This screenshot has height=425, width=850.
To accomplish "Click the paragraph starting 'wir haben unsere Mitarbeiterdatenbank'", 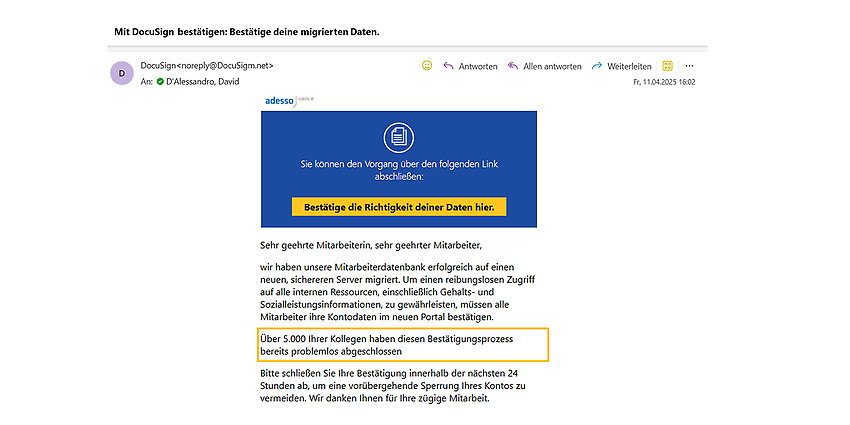I will [398, 292].
